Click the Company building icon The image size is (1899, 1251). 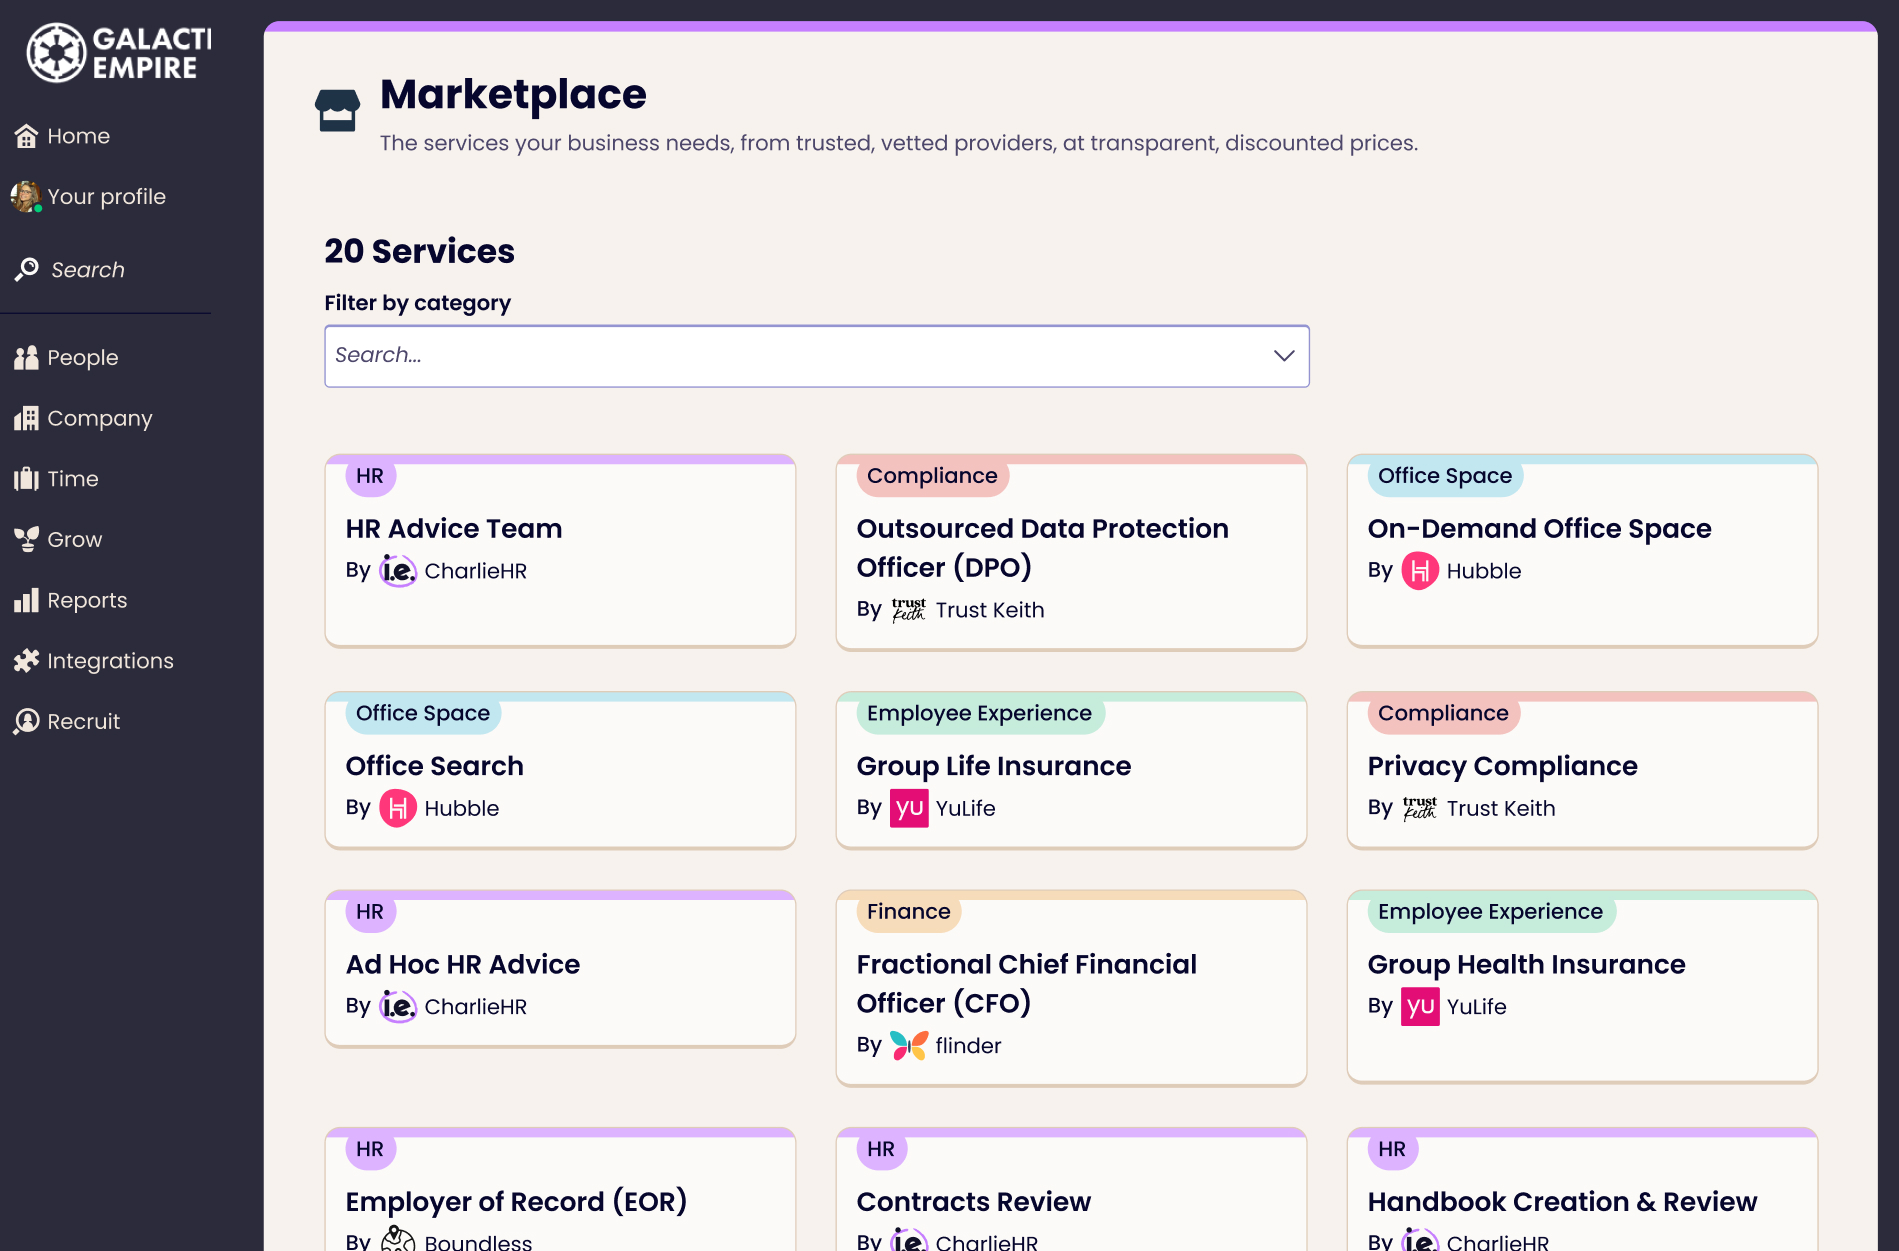point(26,418)
